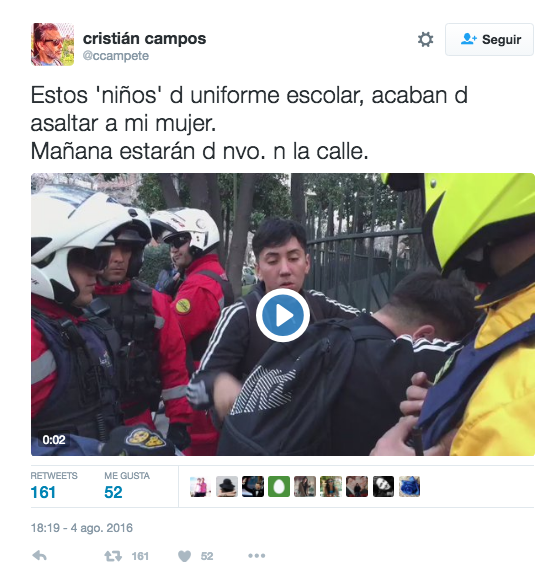This screenshot has height=578, width=546.
Task: Open the black-and-white face avatar profile
Action: [383, 486]
